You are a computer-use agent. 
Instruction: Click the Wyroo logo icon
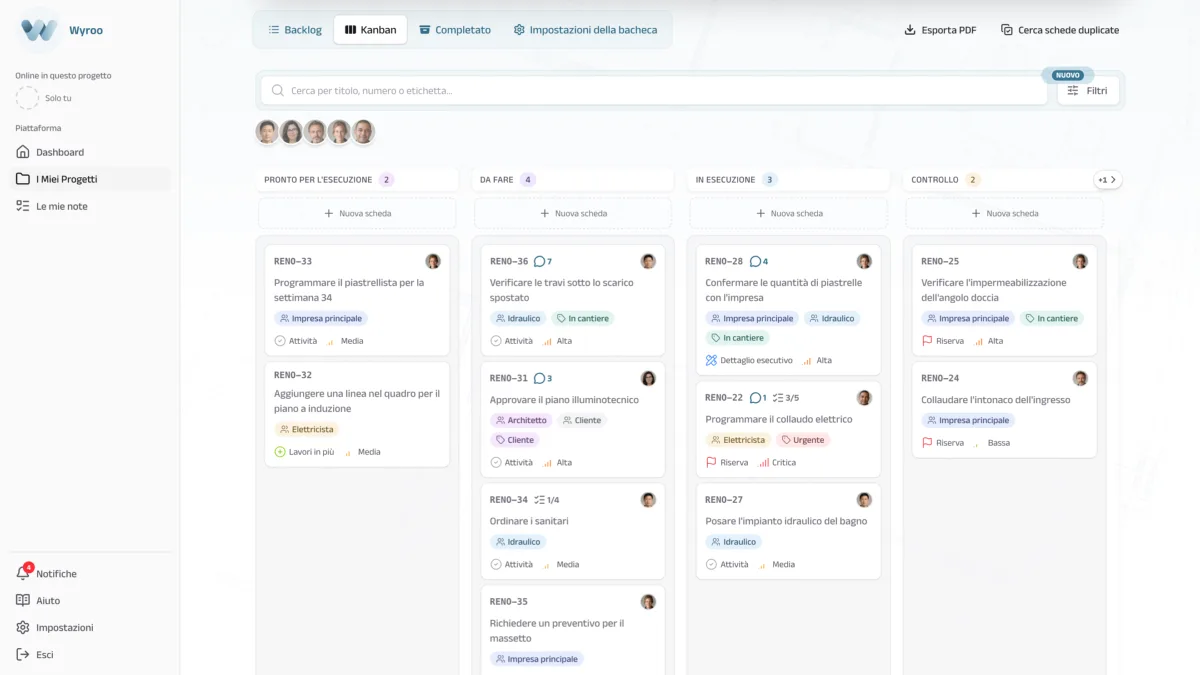39,30
